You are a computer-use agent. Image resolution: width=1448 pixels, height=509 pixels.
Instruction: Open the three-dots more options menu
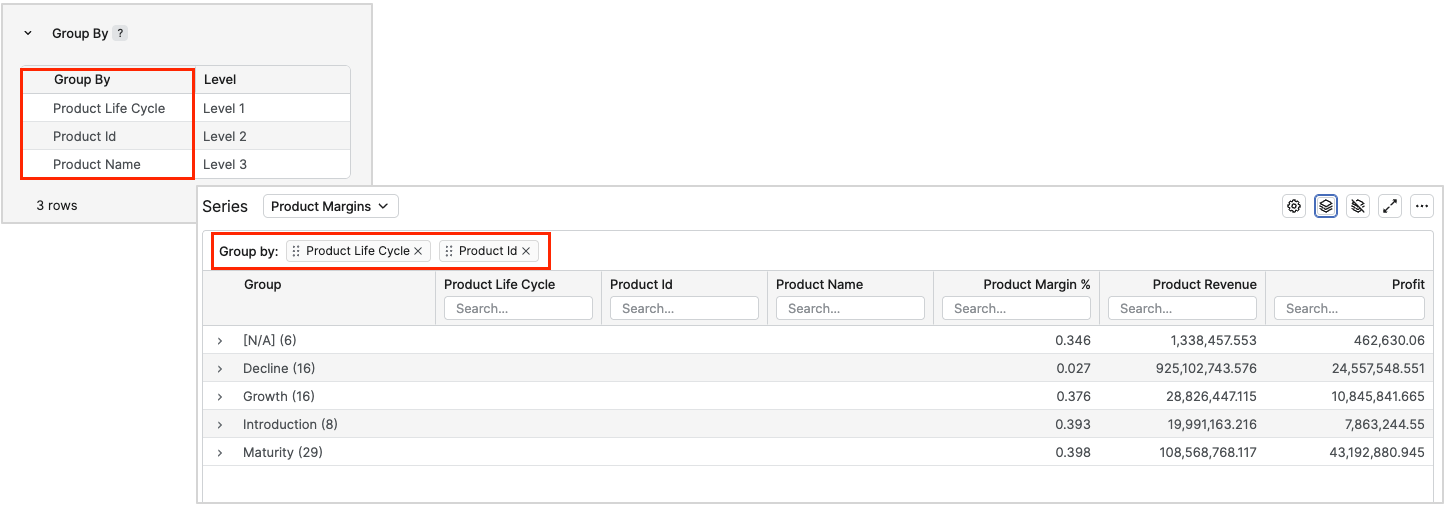click(x=1422, y=206)
